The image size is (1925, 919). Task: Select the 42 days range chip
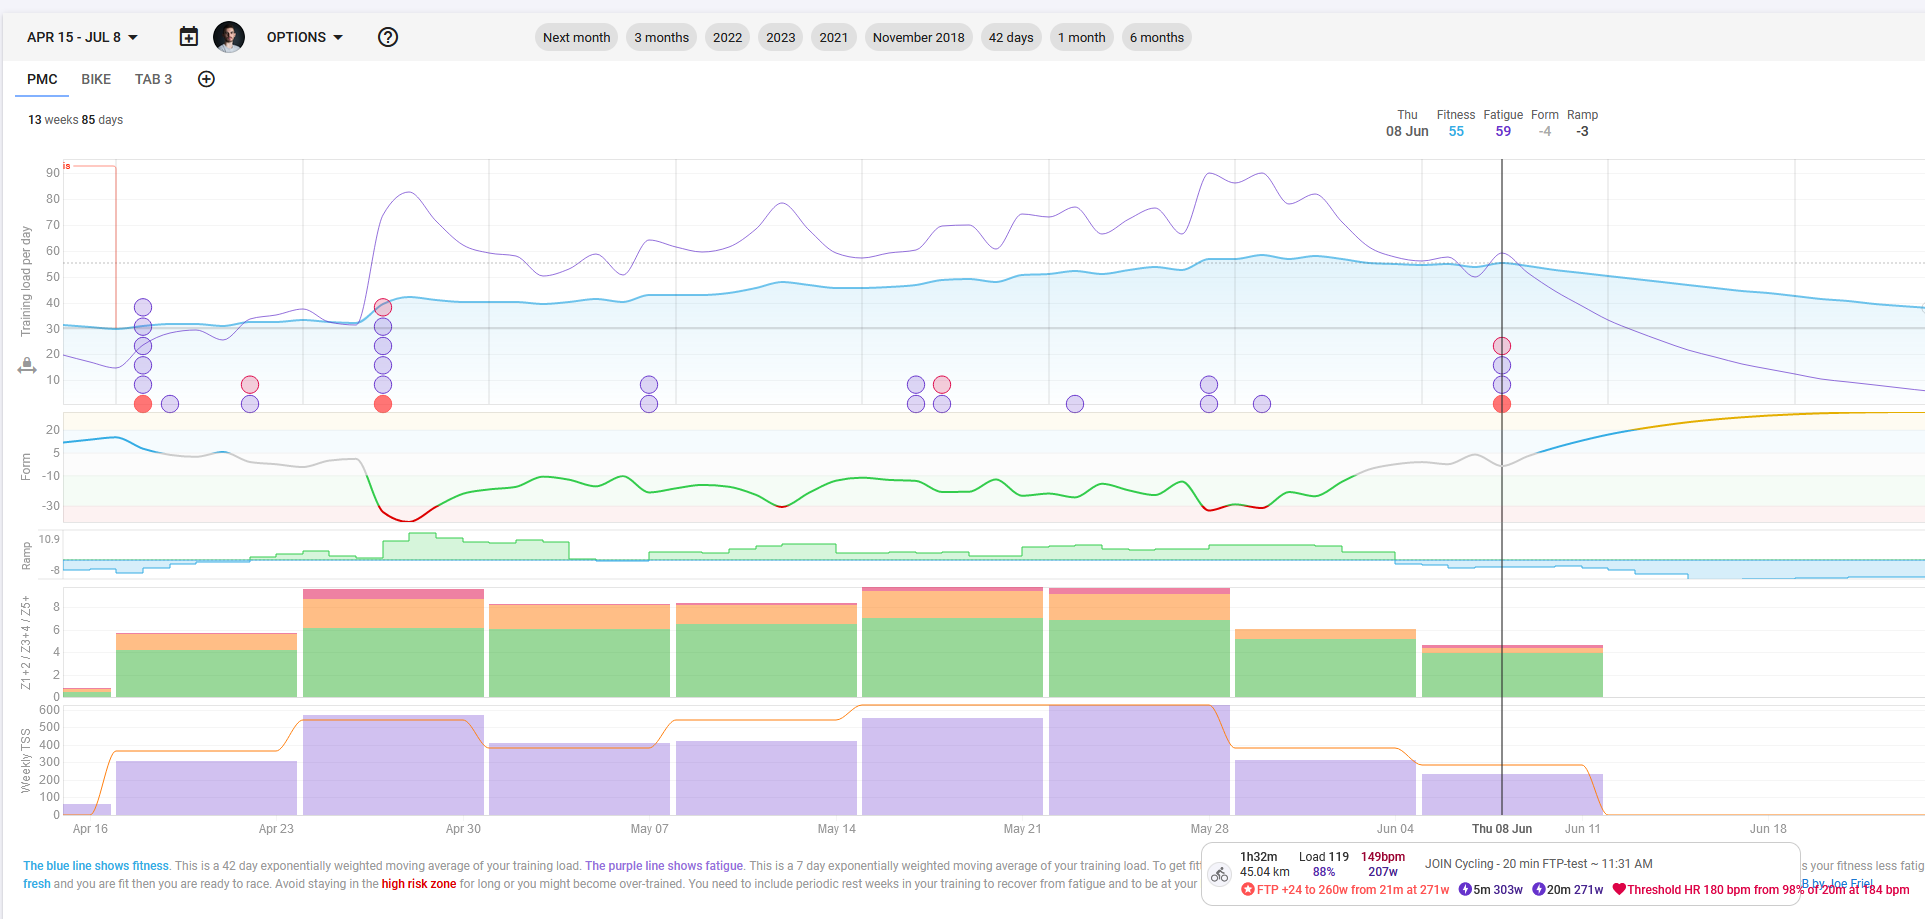point(1011,37)
